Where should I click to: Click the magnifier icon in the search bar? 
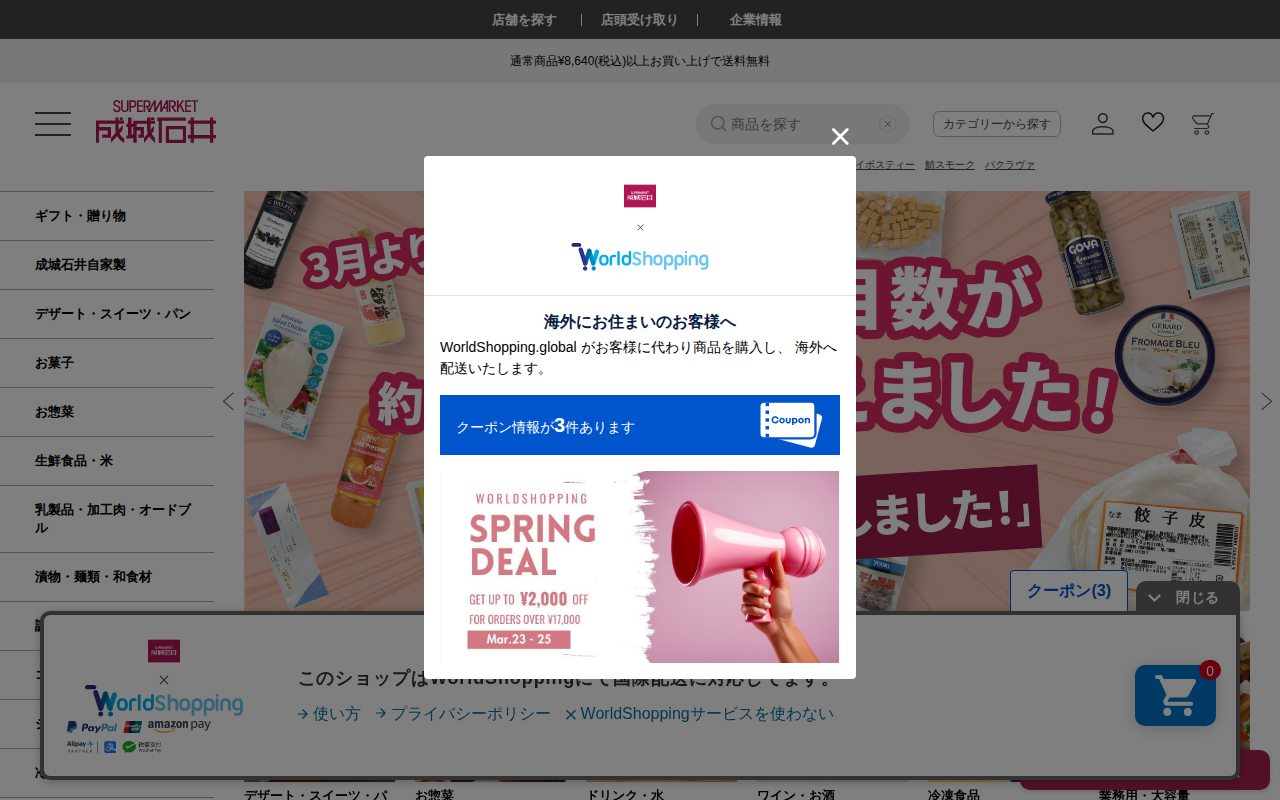[718, 123]
